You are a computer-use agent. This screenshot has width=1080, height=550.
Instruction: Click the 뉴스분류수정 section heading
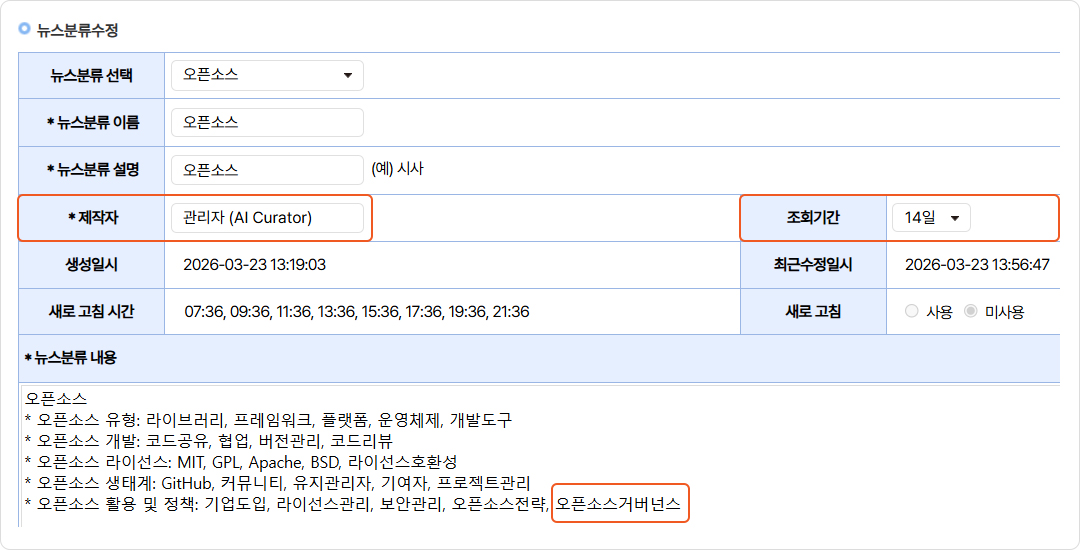pyautogui.click(x=78, y=30)
